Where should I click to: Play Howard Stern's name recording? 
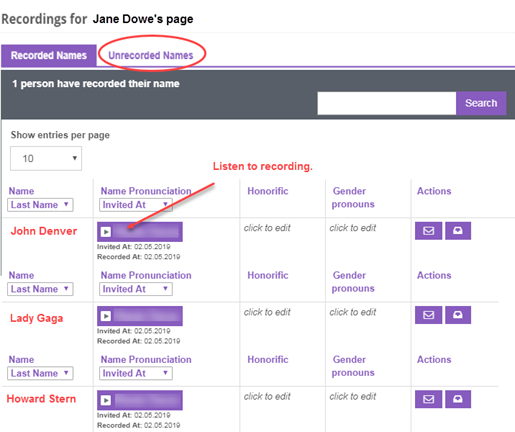pos(106,400)
